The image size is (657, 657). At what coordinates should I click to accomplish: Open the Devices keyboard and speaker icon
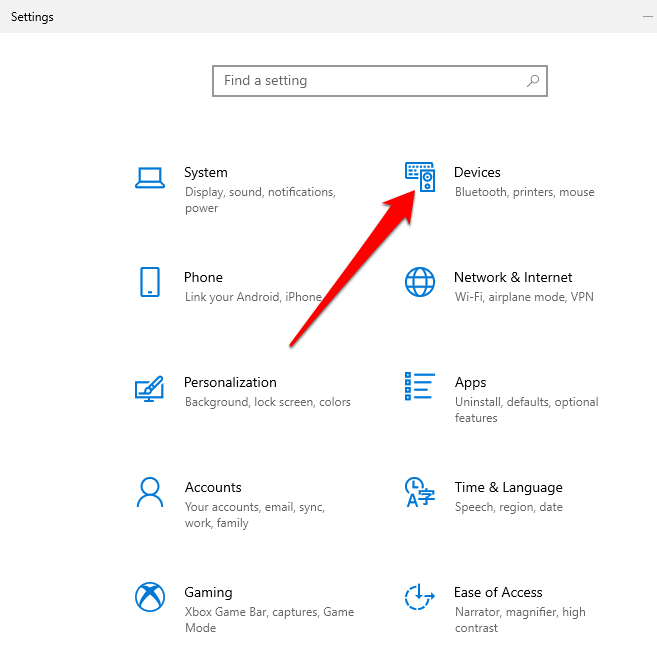420,177
